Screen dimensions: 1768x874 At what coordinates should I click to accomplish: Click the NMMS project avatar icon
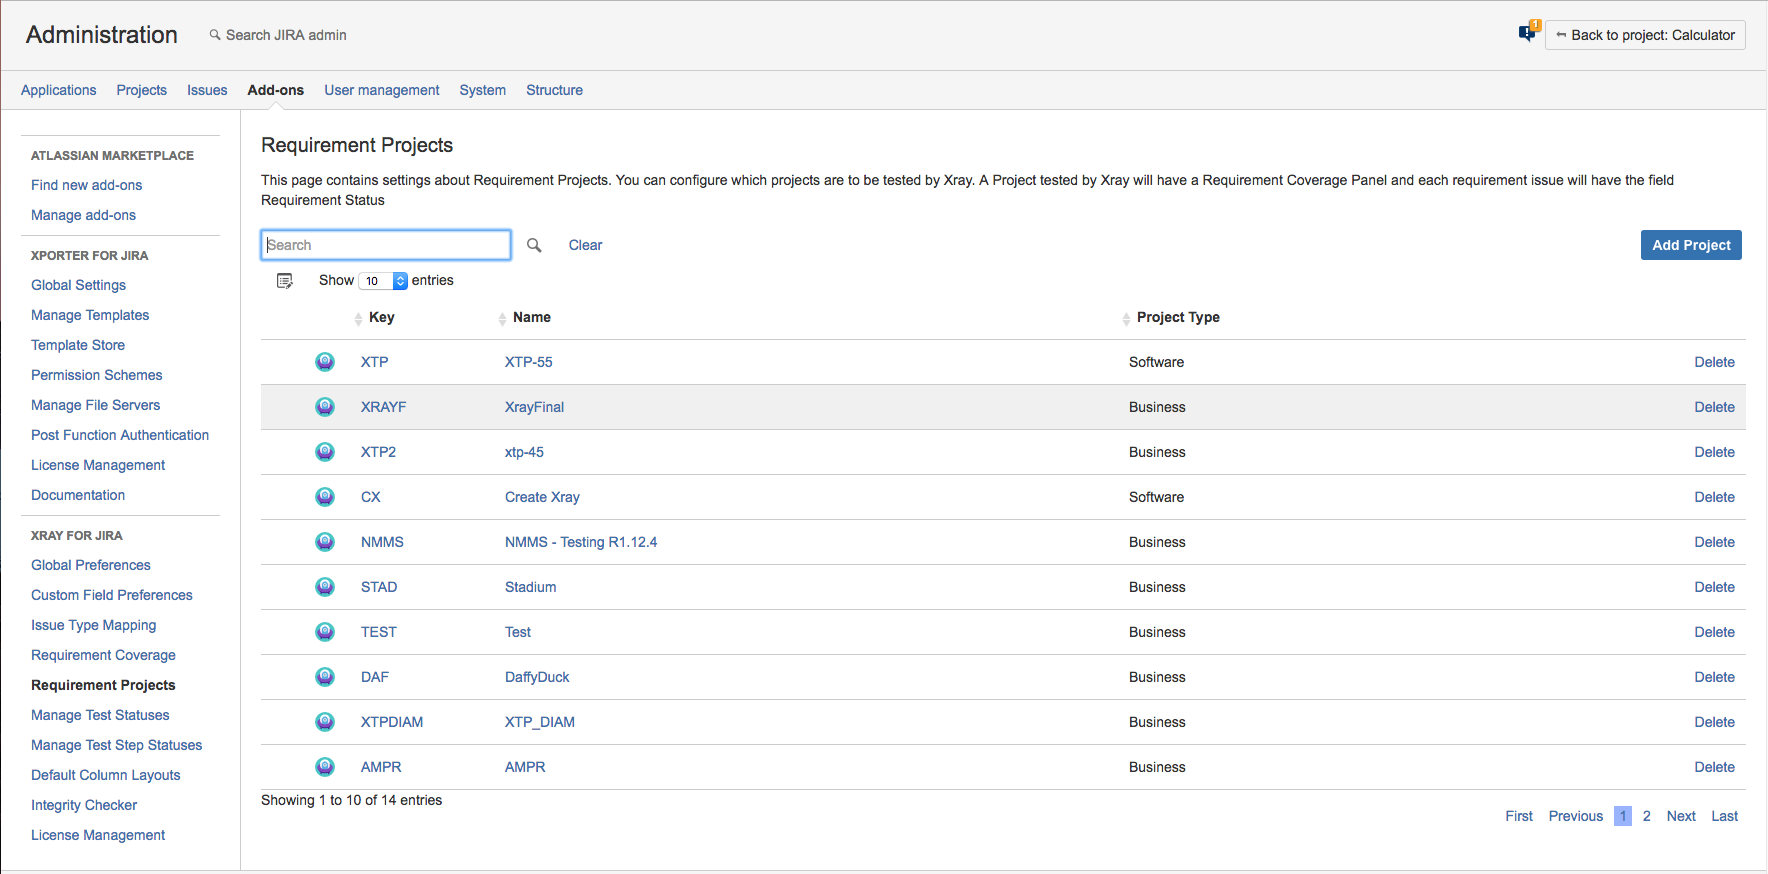click(325, 542)
